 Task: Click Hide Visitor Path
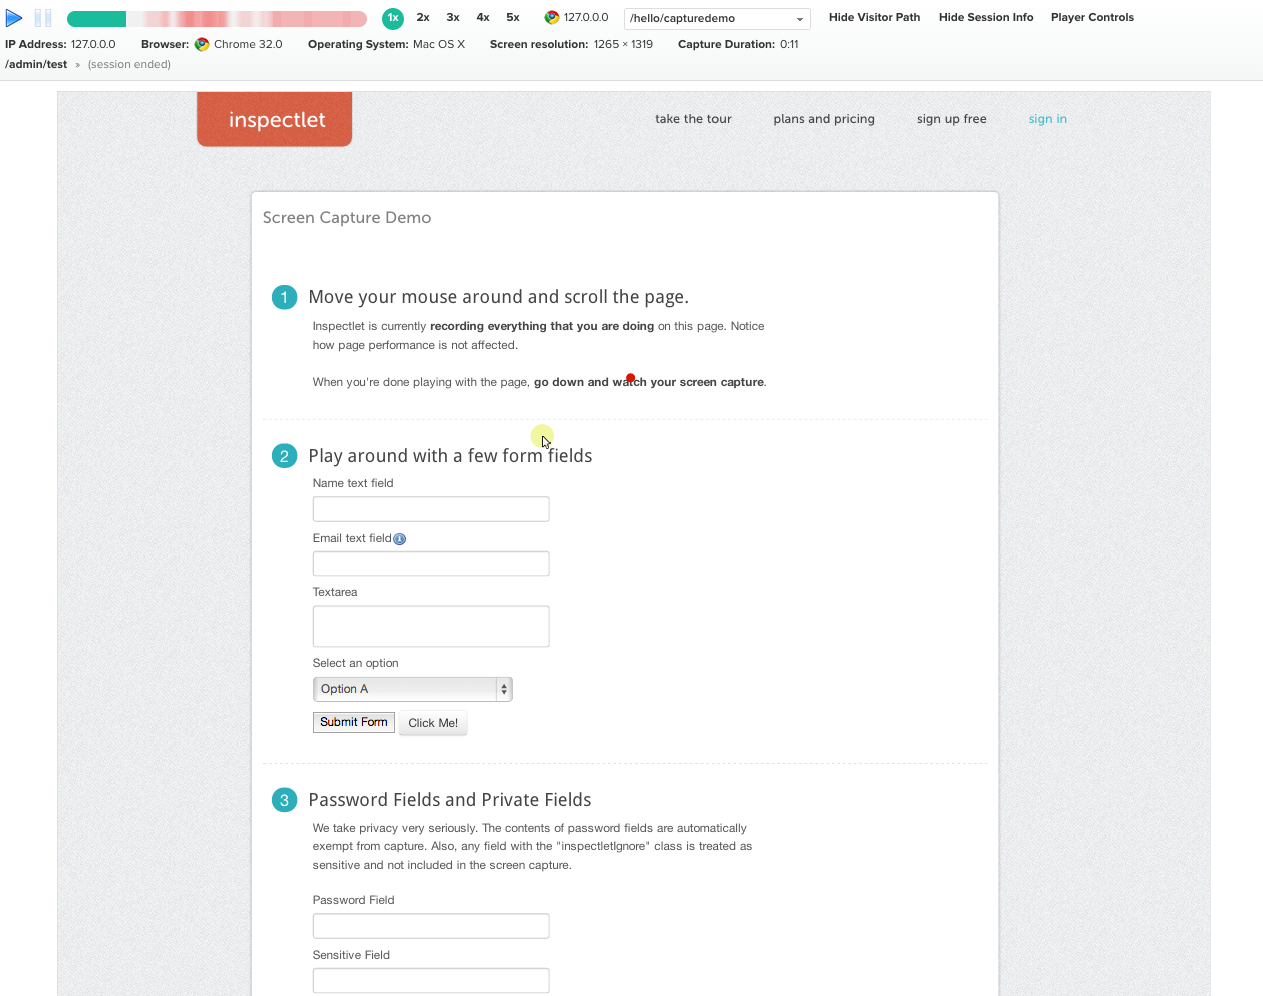pyautogui.click(x=874, y=18)
